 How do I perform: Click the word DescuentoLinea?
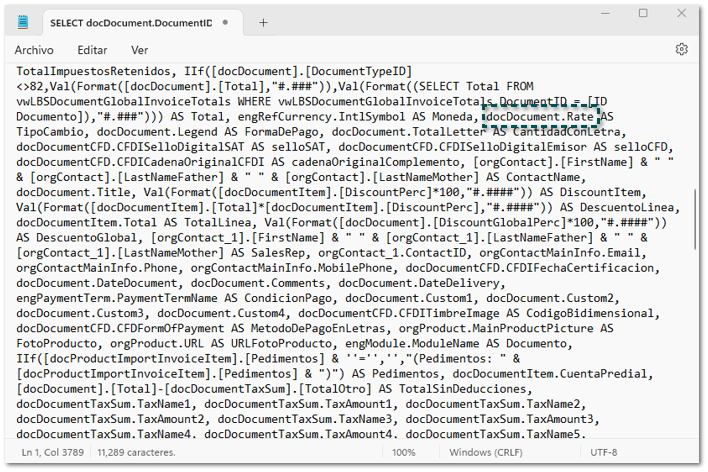tap(627, 207)
